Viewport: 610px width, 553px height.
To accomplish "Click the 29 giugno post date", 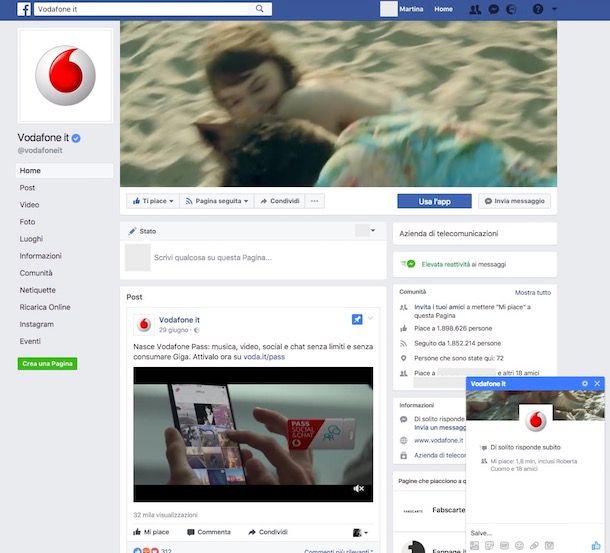I will pyautogui.click(x=173, y=330).
